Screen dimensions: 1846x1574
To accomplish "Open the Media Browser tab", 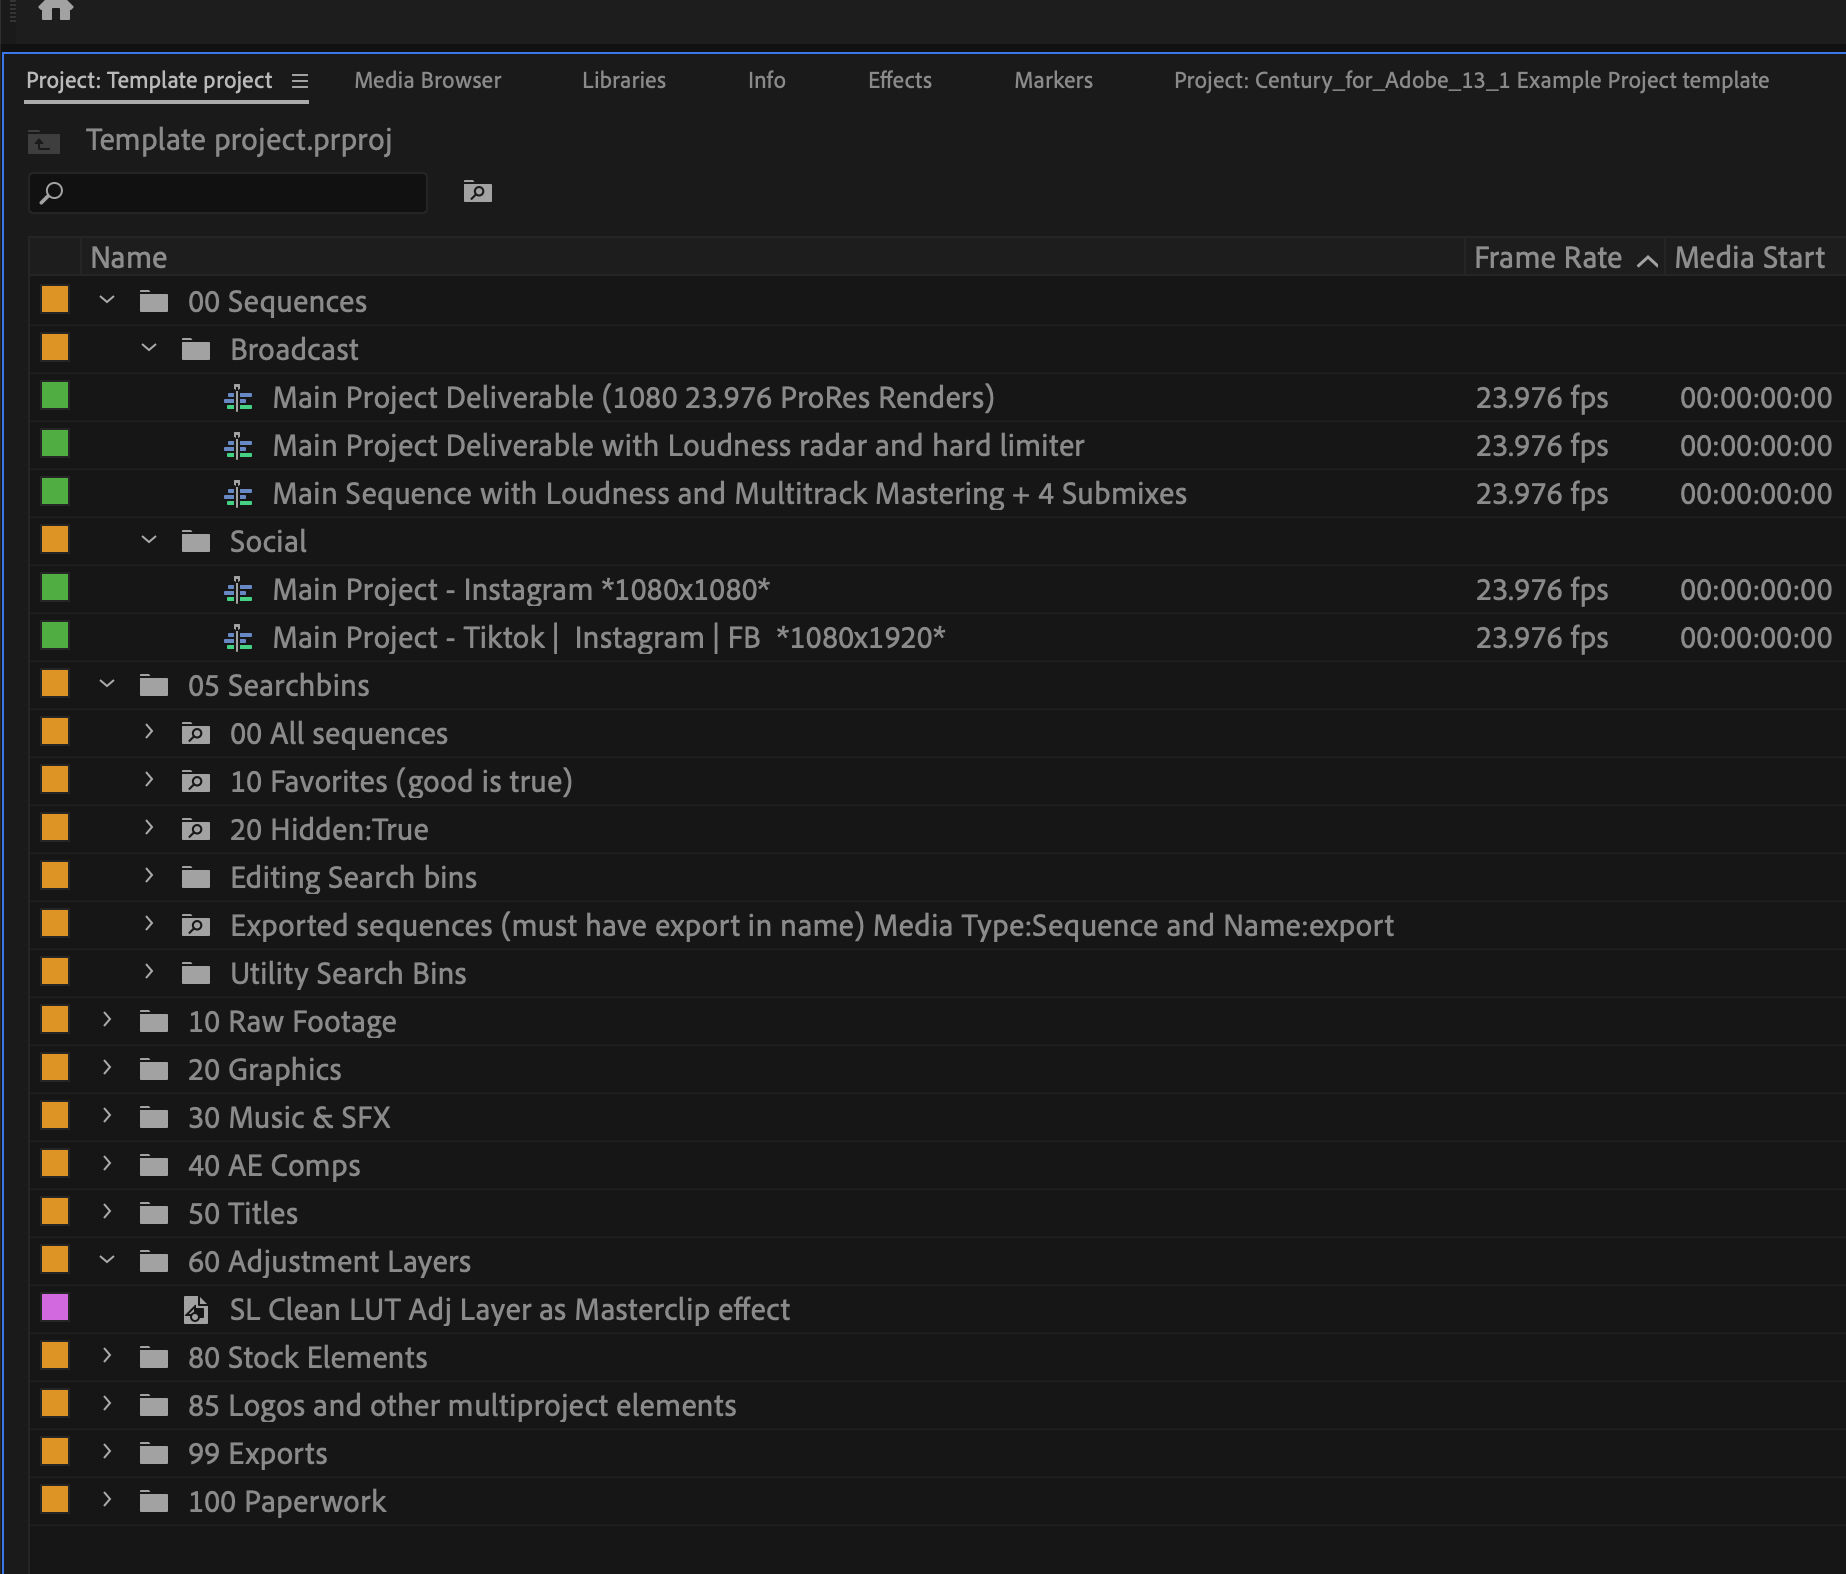I will [x=426, y=81].
